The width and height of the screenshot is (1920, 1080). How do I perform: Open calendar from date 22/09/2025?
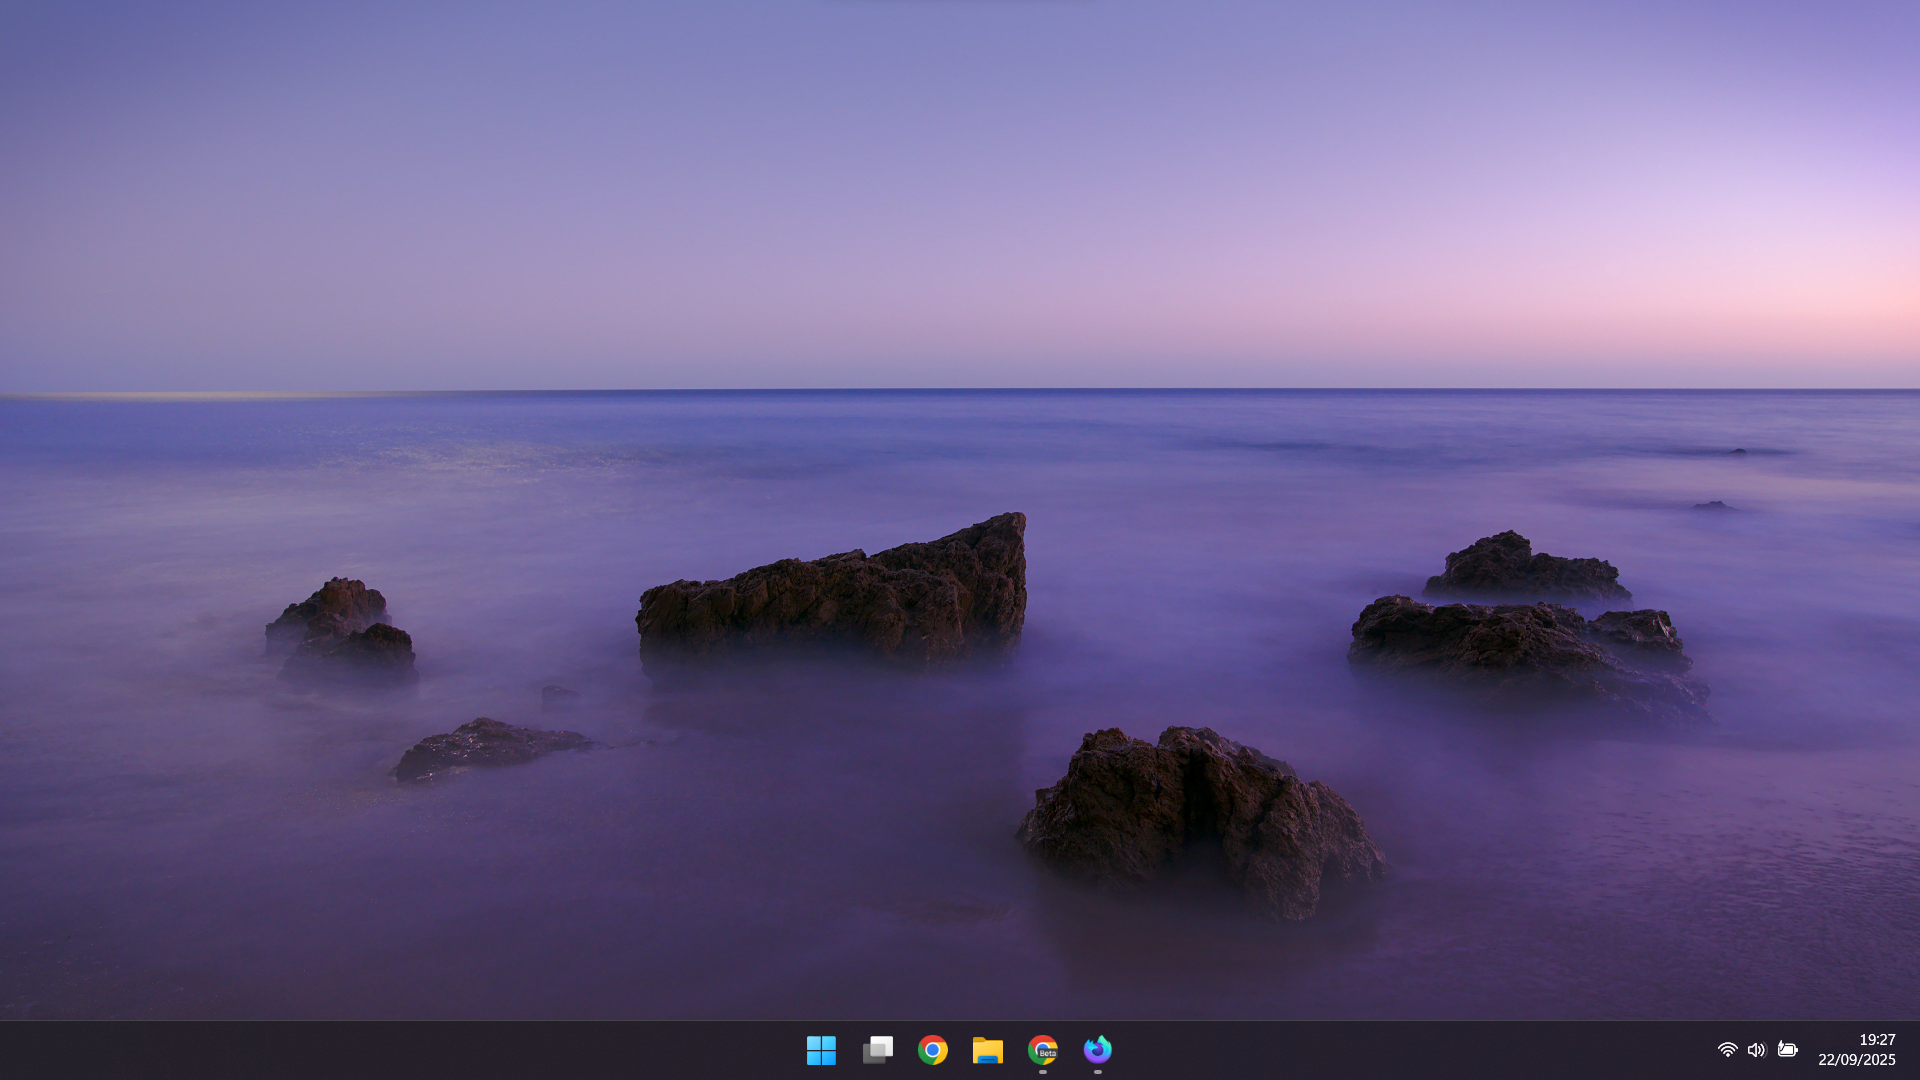coord(1857,1060)
